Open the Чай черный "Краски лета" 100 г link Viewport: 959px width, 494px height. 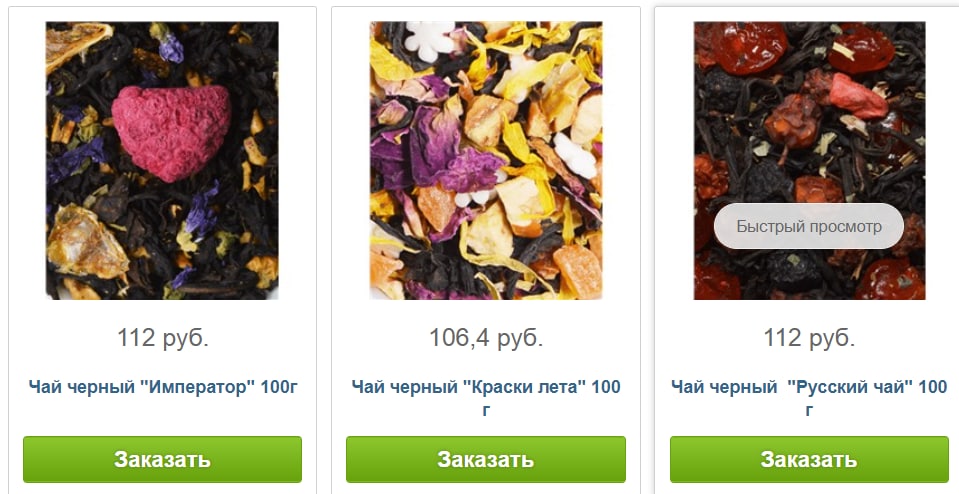pyautogui.click(x=486, y=397)
